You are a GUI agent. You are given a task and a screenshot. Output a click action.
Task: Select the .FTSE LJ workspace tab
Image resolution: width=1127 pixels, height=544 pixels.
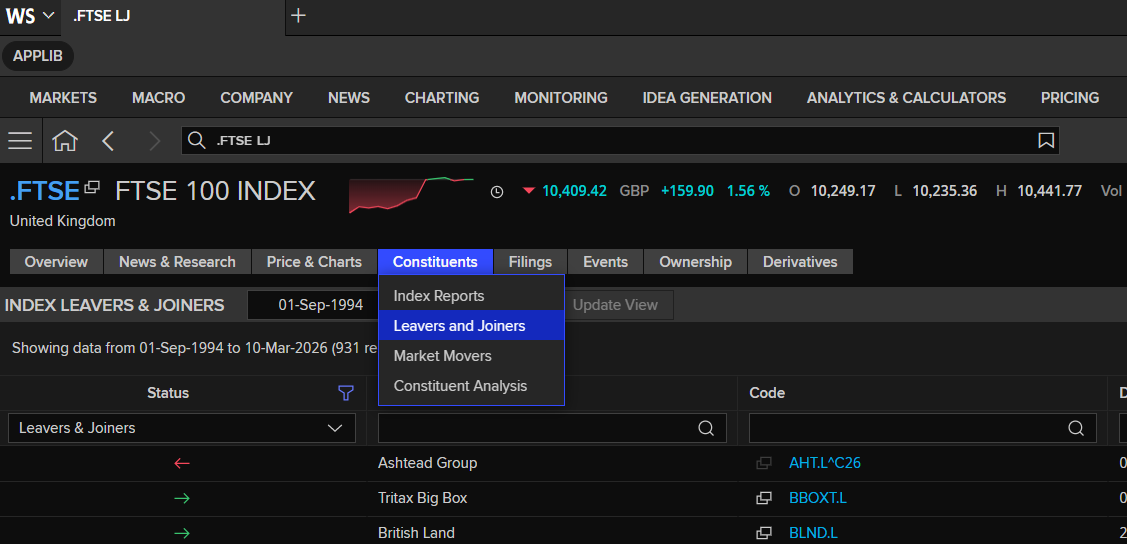173,17
